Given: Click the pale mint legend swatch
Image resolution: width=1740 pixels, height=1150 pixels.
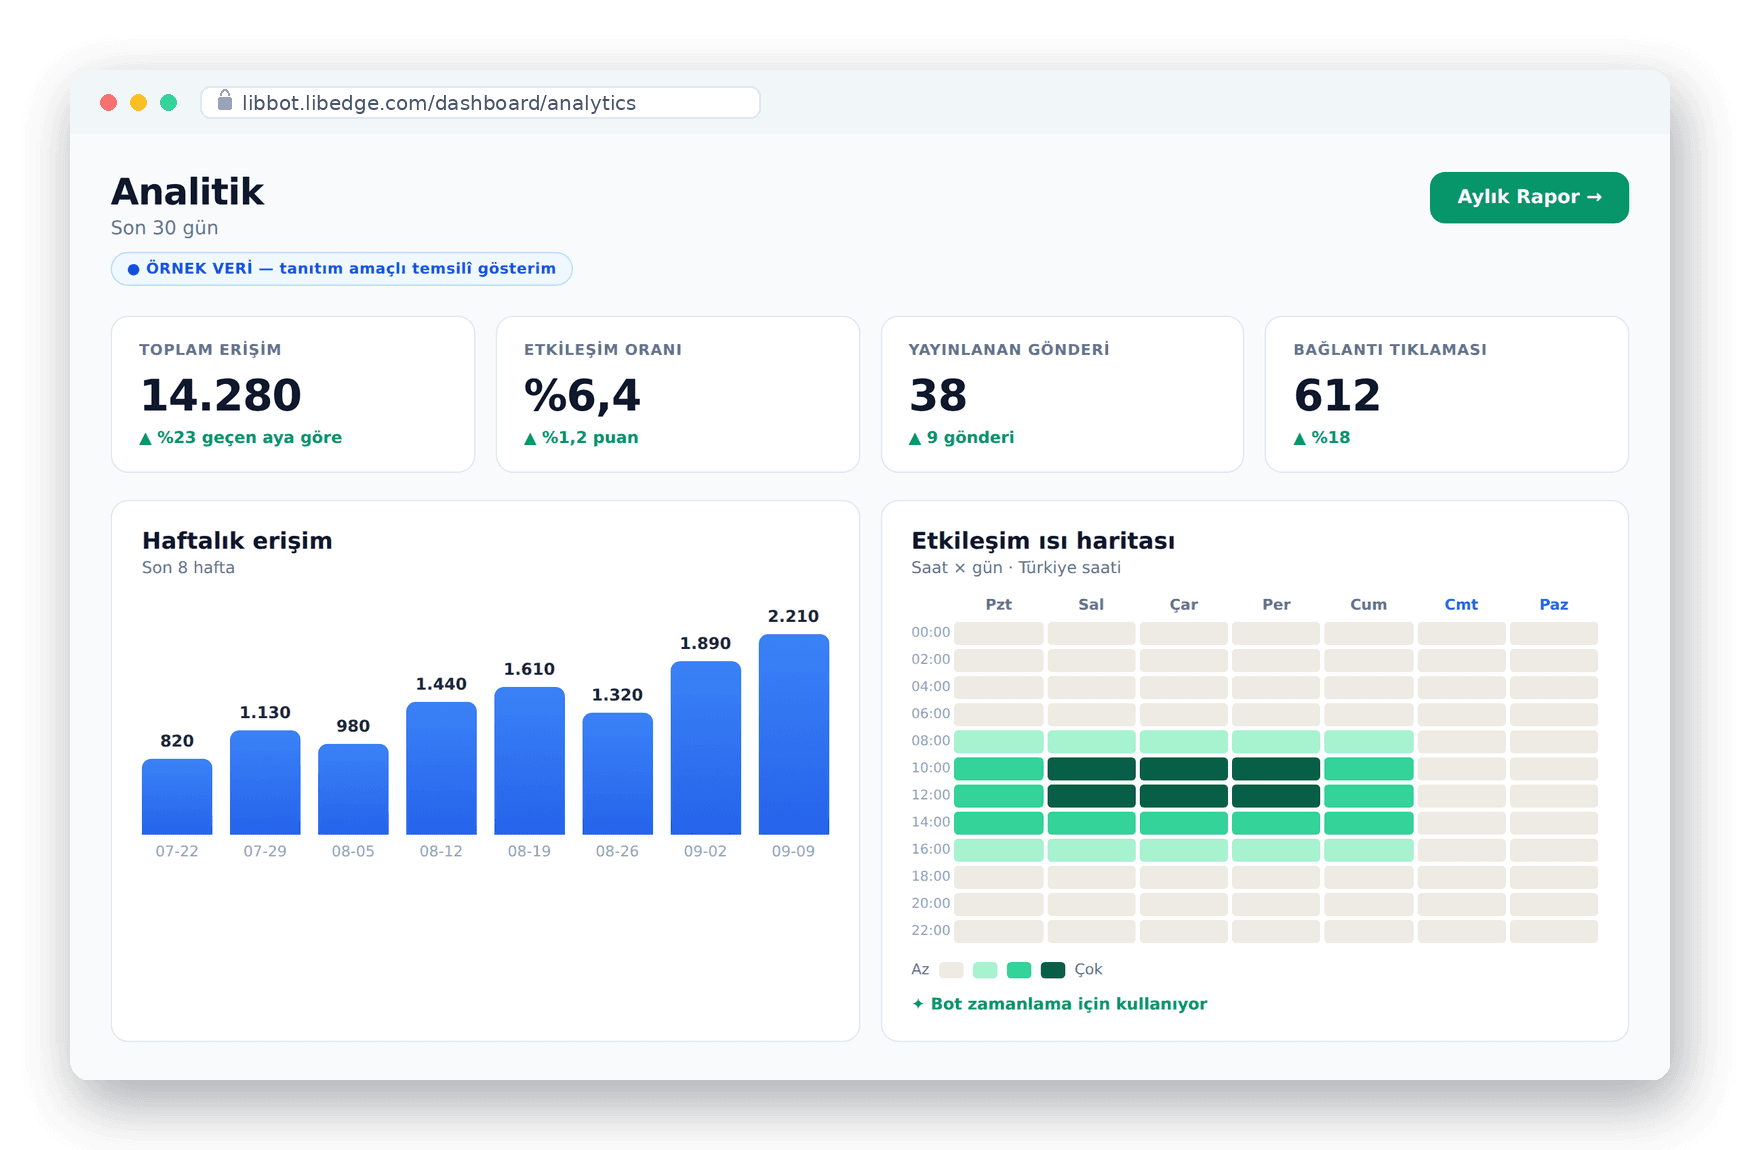Looking at the screenshot, I should 985,969.
